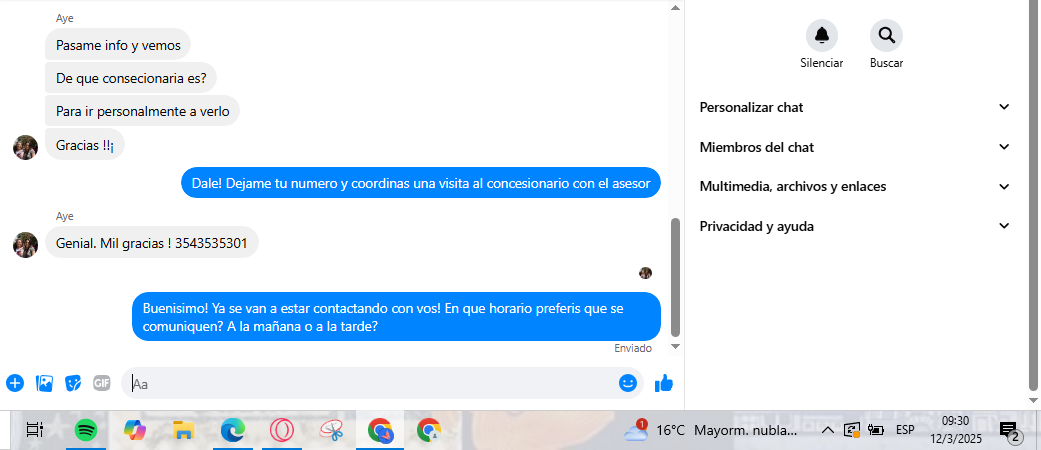The height and width of the screenshot is (450, 1041).
Task: Expand Privacidad y ayuda section
Action: (x=855, y=226)
